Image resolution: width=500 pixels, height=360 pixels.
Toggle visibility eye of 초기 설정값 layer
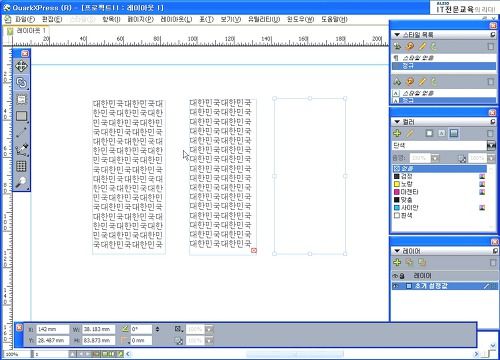point(396,286)
